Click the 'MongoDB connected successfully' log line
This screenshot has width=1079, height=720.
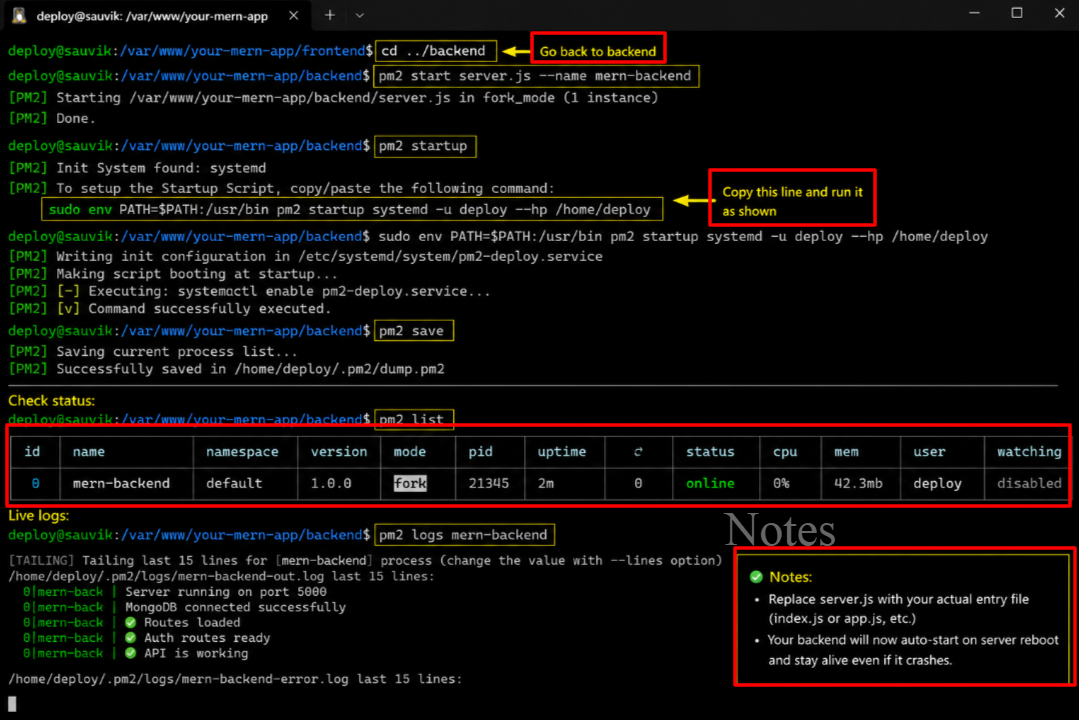[x=235, y=607]
